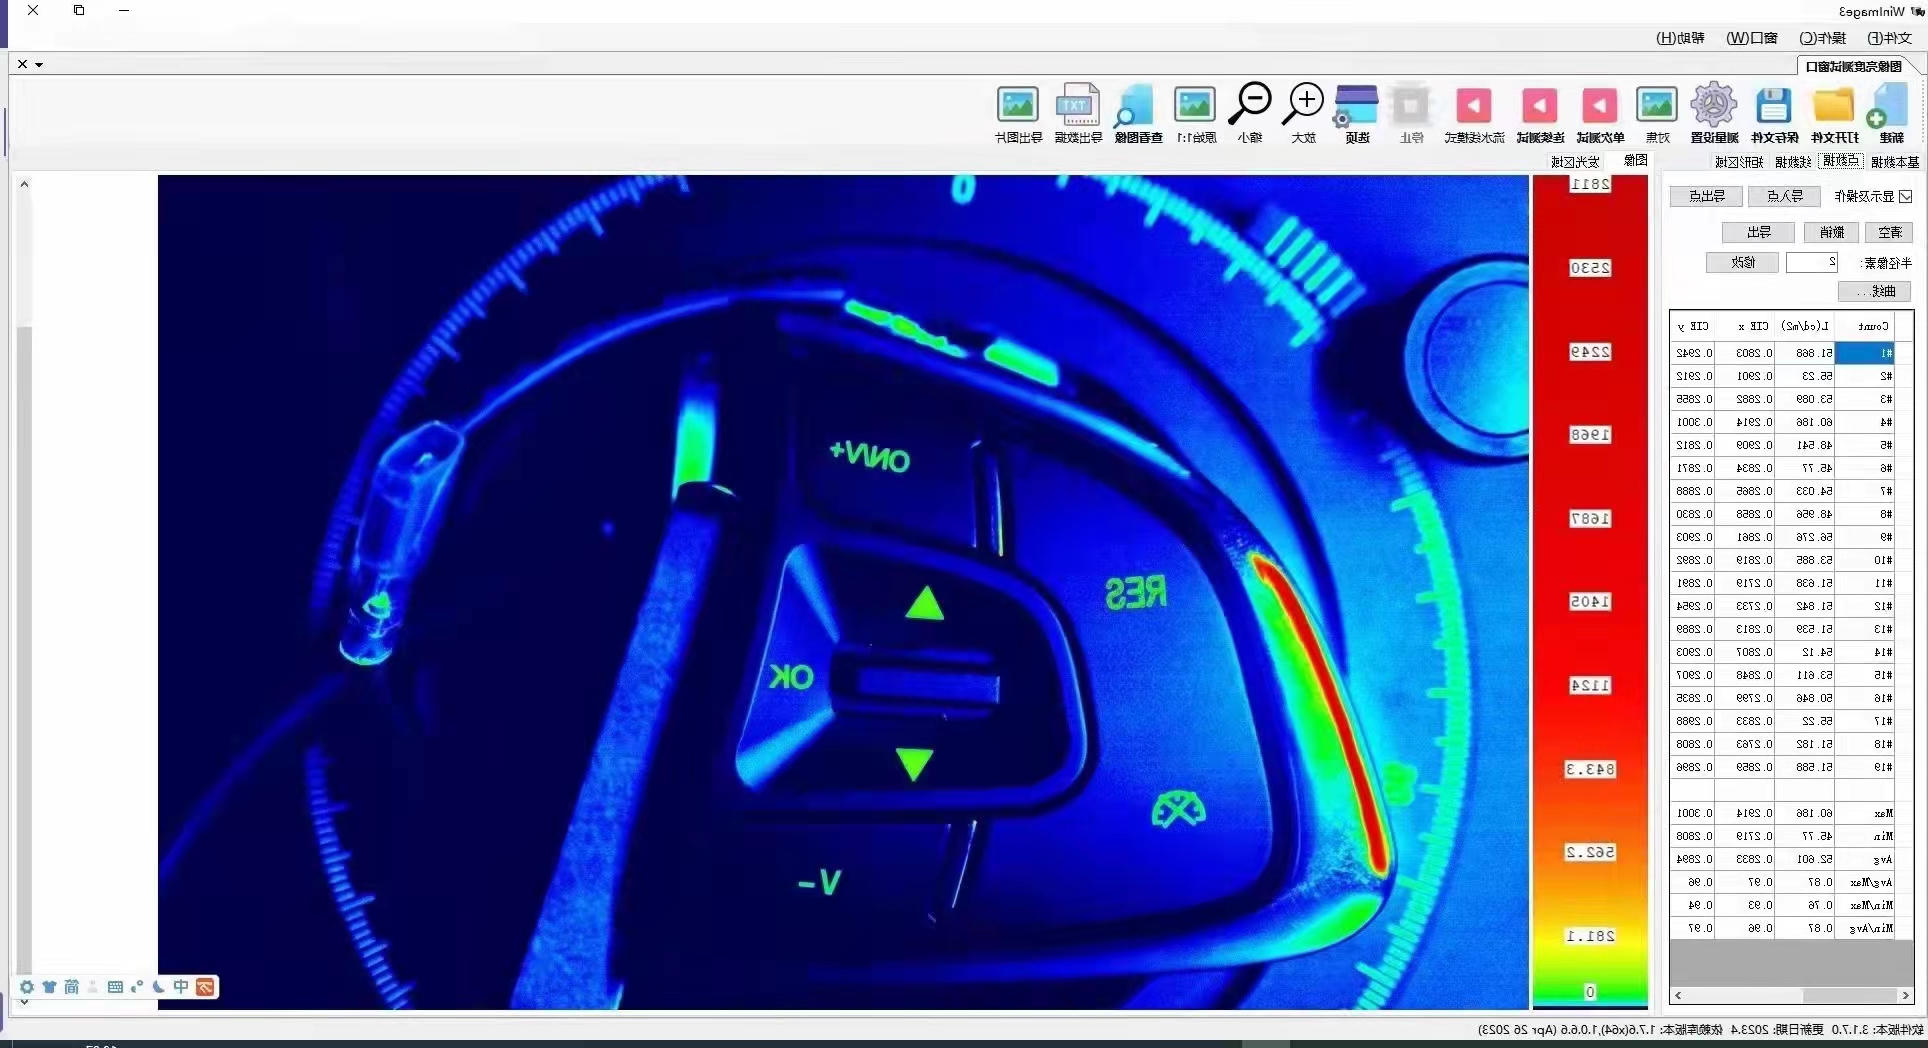Click the greyed 停止 (Stop) icon
Screen dimensions: 1928x1048
(x=1411, y=106)
